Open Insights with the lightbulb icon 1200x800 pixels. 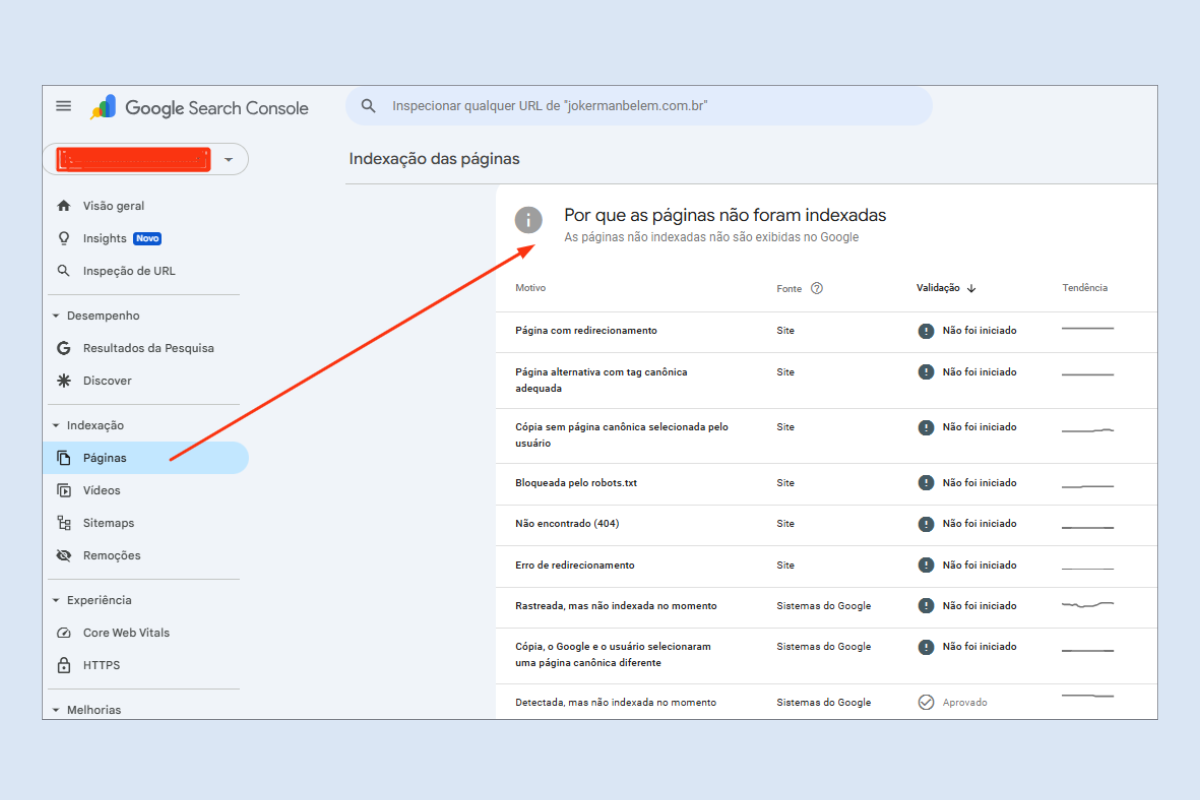pos(64,238)
